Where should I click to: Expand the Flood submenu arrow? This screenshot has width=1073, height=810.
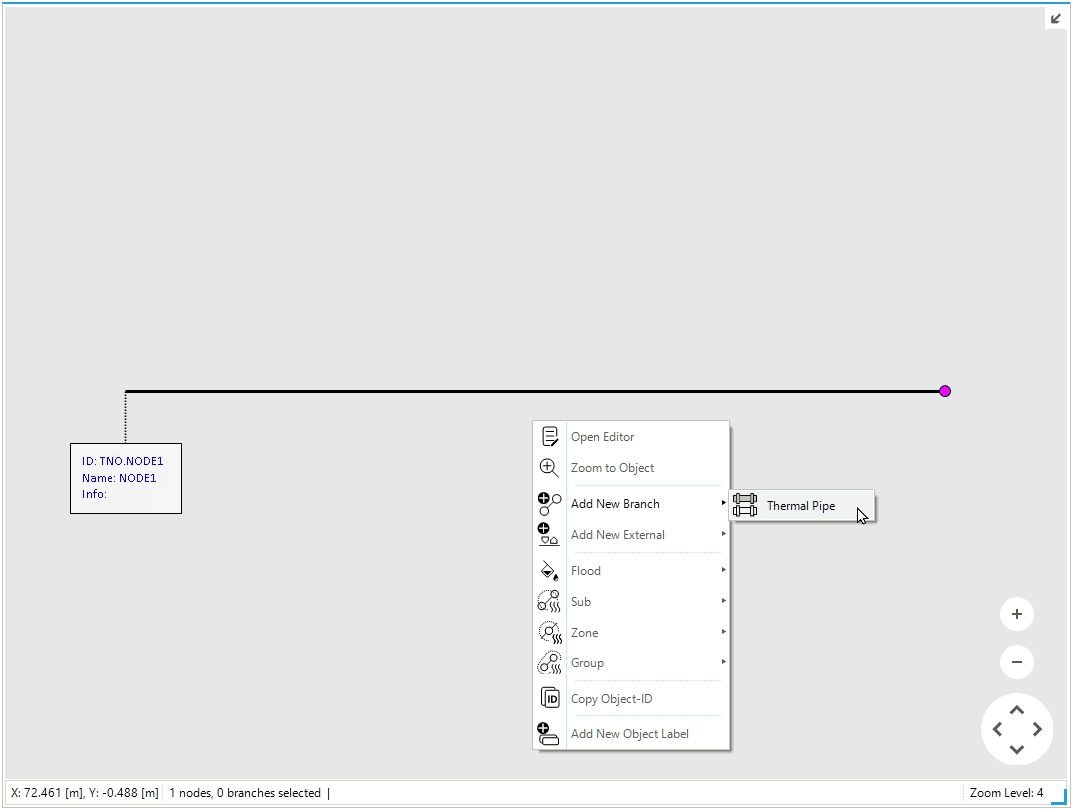tap(723, 570)
